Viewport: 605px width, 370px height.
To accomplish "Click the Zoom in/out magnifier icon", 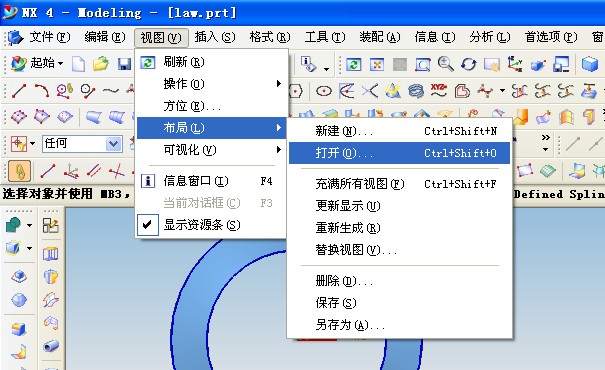I will [446, 64].
